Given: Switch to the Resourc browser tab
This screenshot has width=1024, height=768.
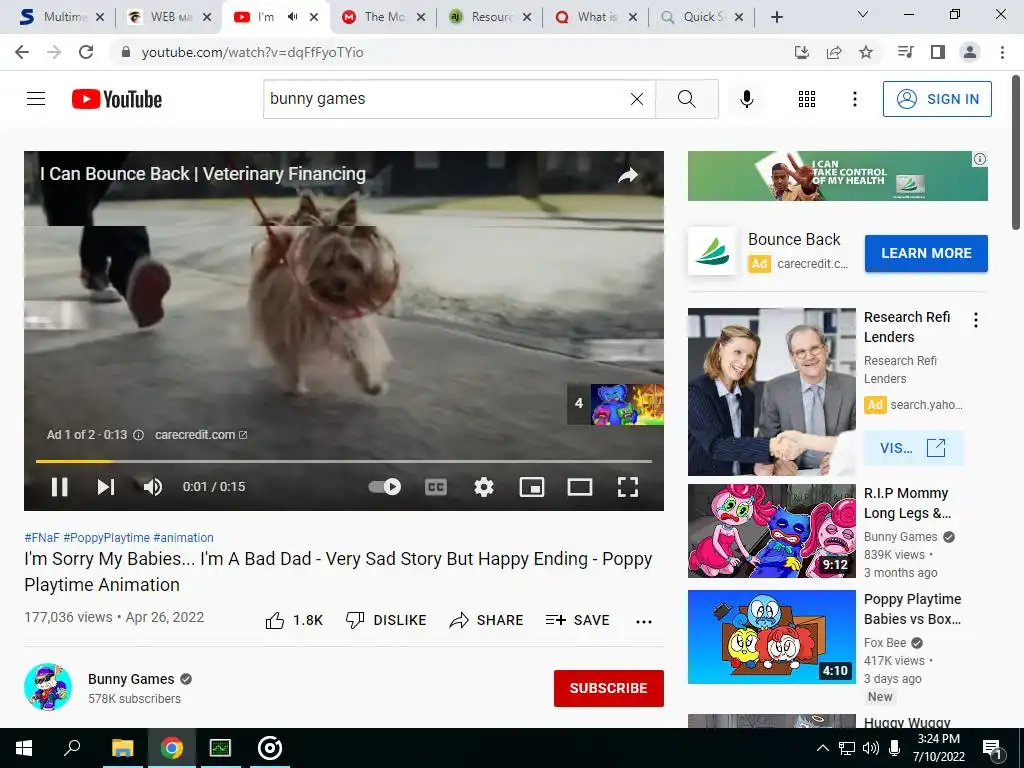Looking at the screenshot, I should pyautogui.click(x=488, y=17).
